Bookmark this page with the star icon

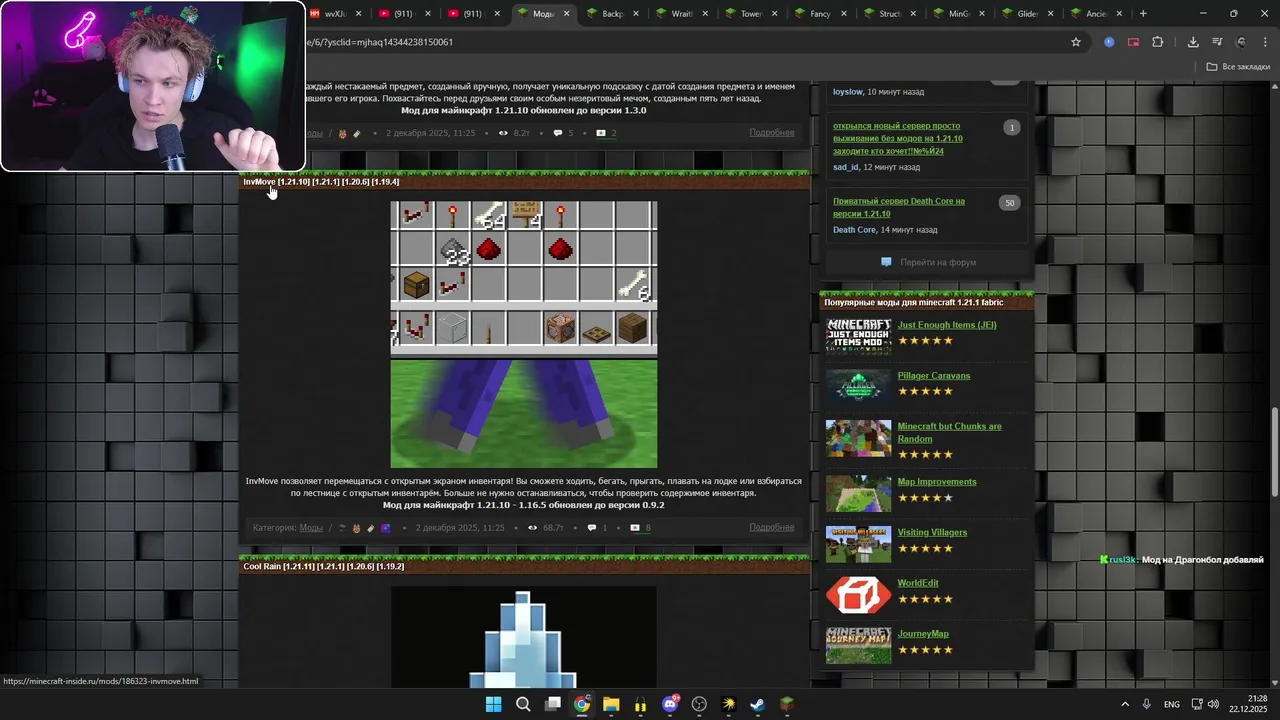click(x=1076, y=42)
